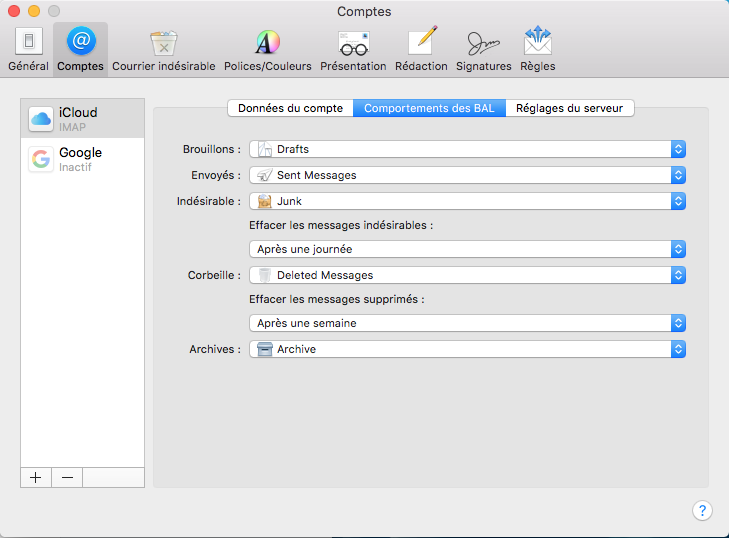Open Polices/Couleurs preferences
The width and height of the screenshot is (729, 538).
[x=267, y=49]
